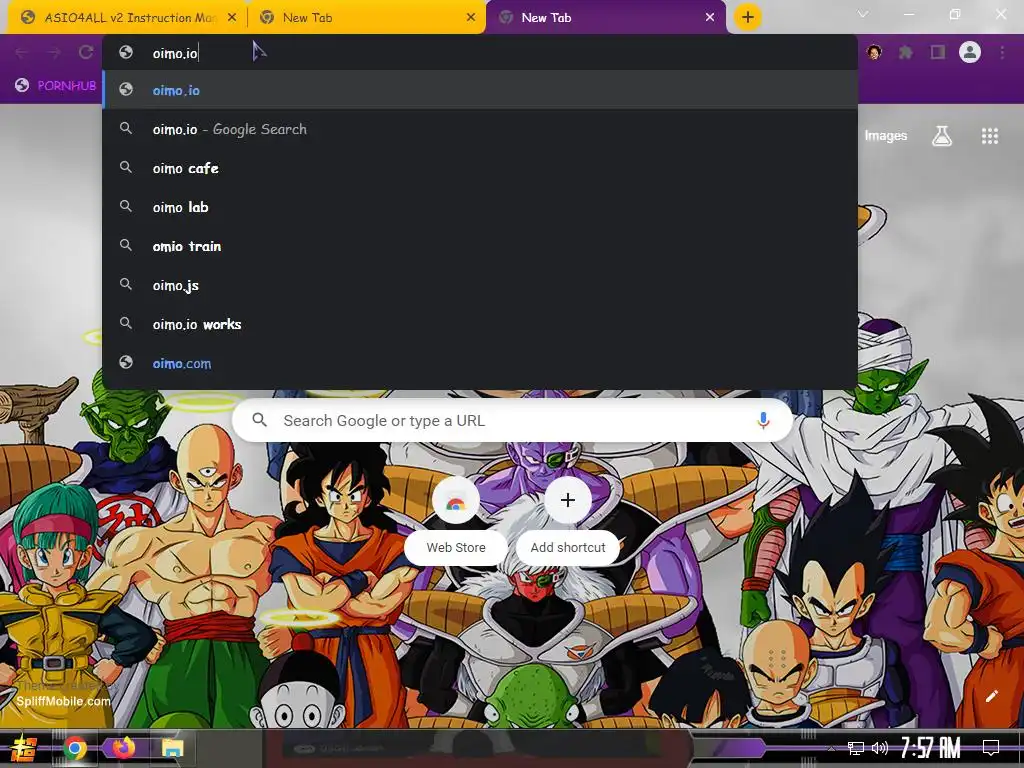Click the browser back arrow
1024x768 pixels.
pos(22,52)
